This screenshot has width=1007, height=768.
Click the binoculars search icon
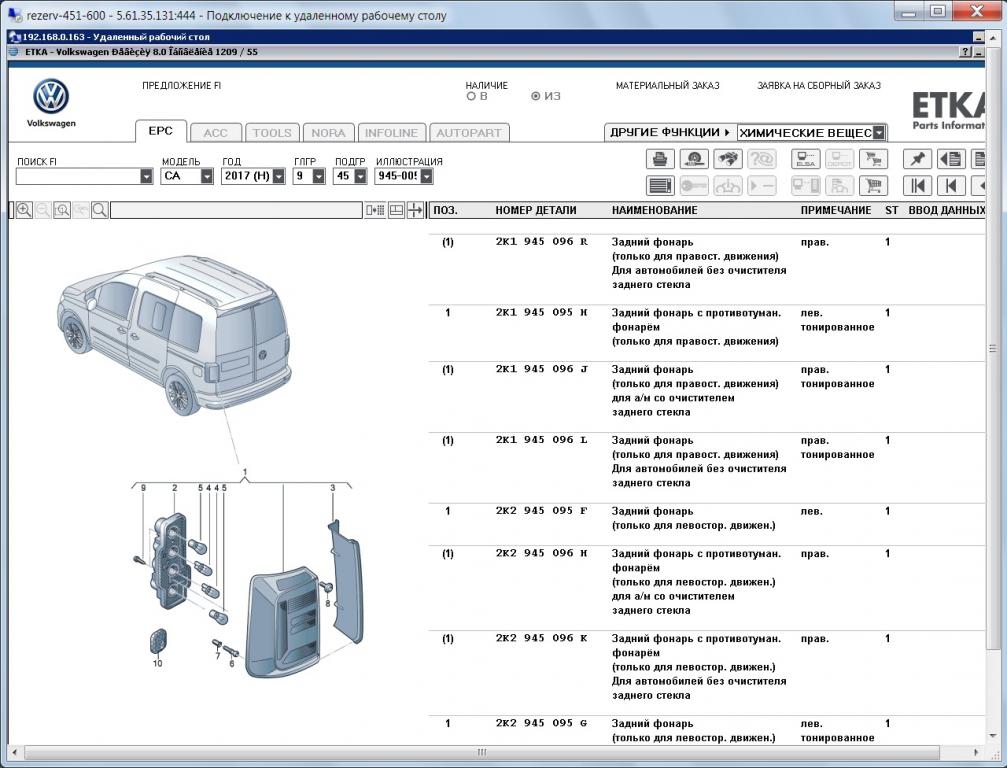click(x=728, y=159)
